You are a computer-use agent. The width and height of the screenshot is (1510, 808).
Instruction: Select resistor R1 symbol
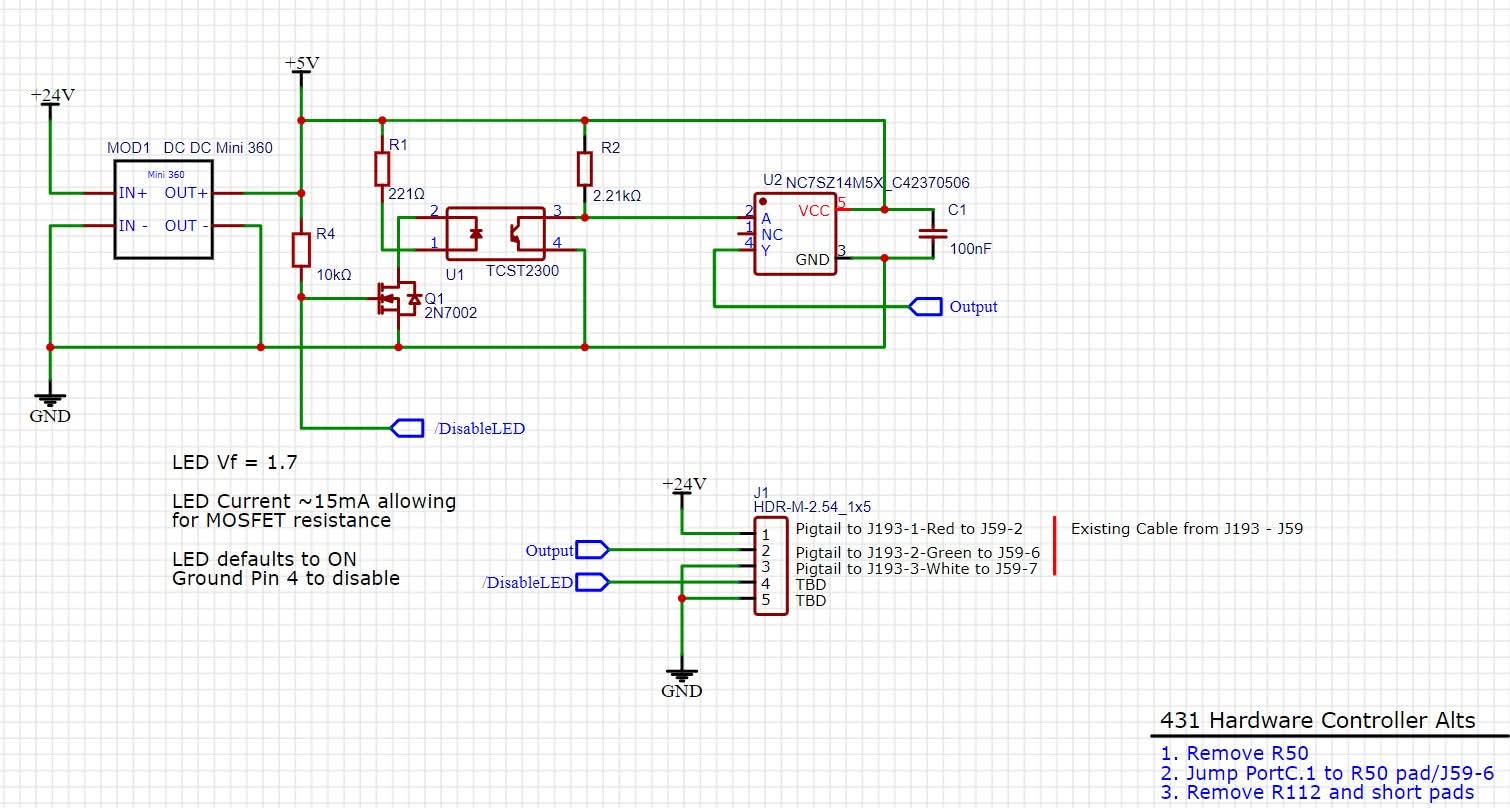coord(382,169)
